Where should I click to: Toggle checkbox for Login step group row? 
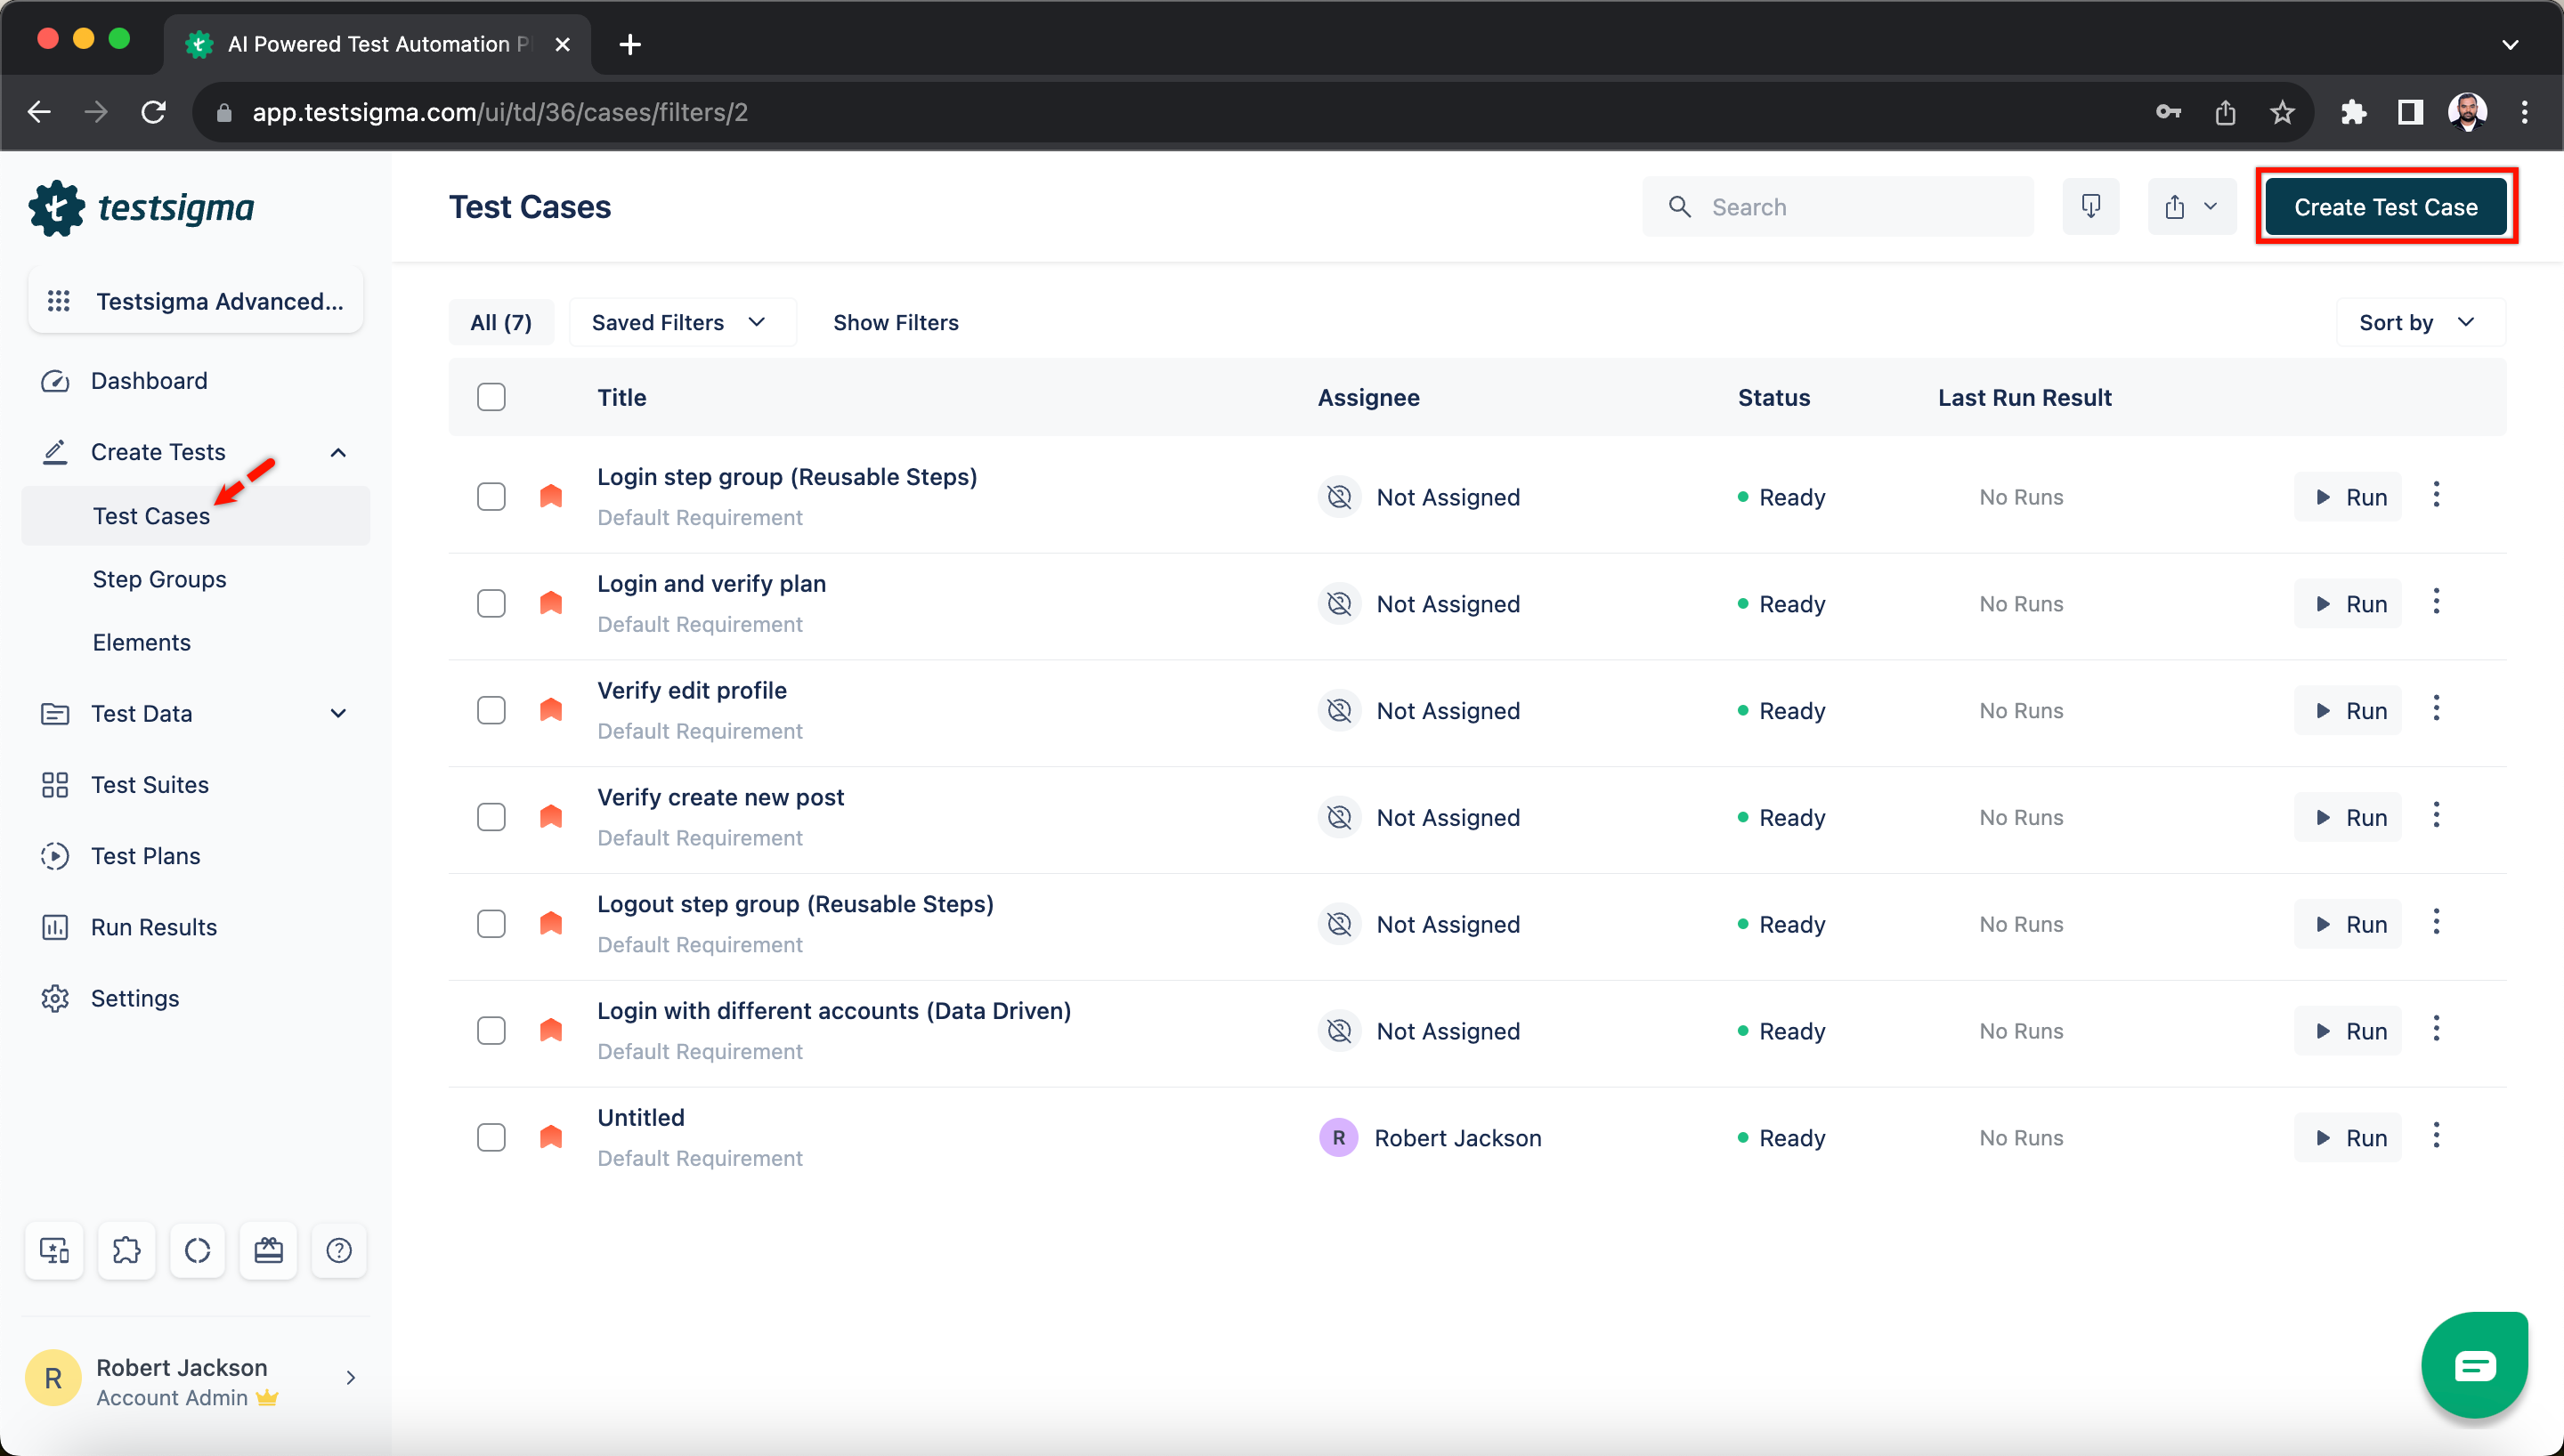tap(491, 497)
